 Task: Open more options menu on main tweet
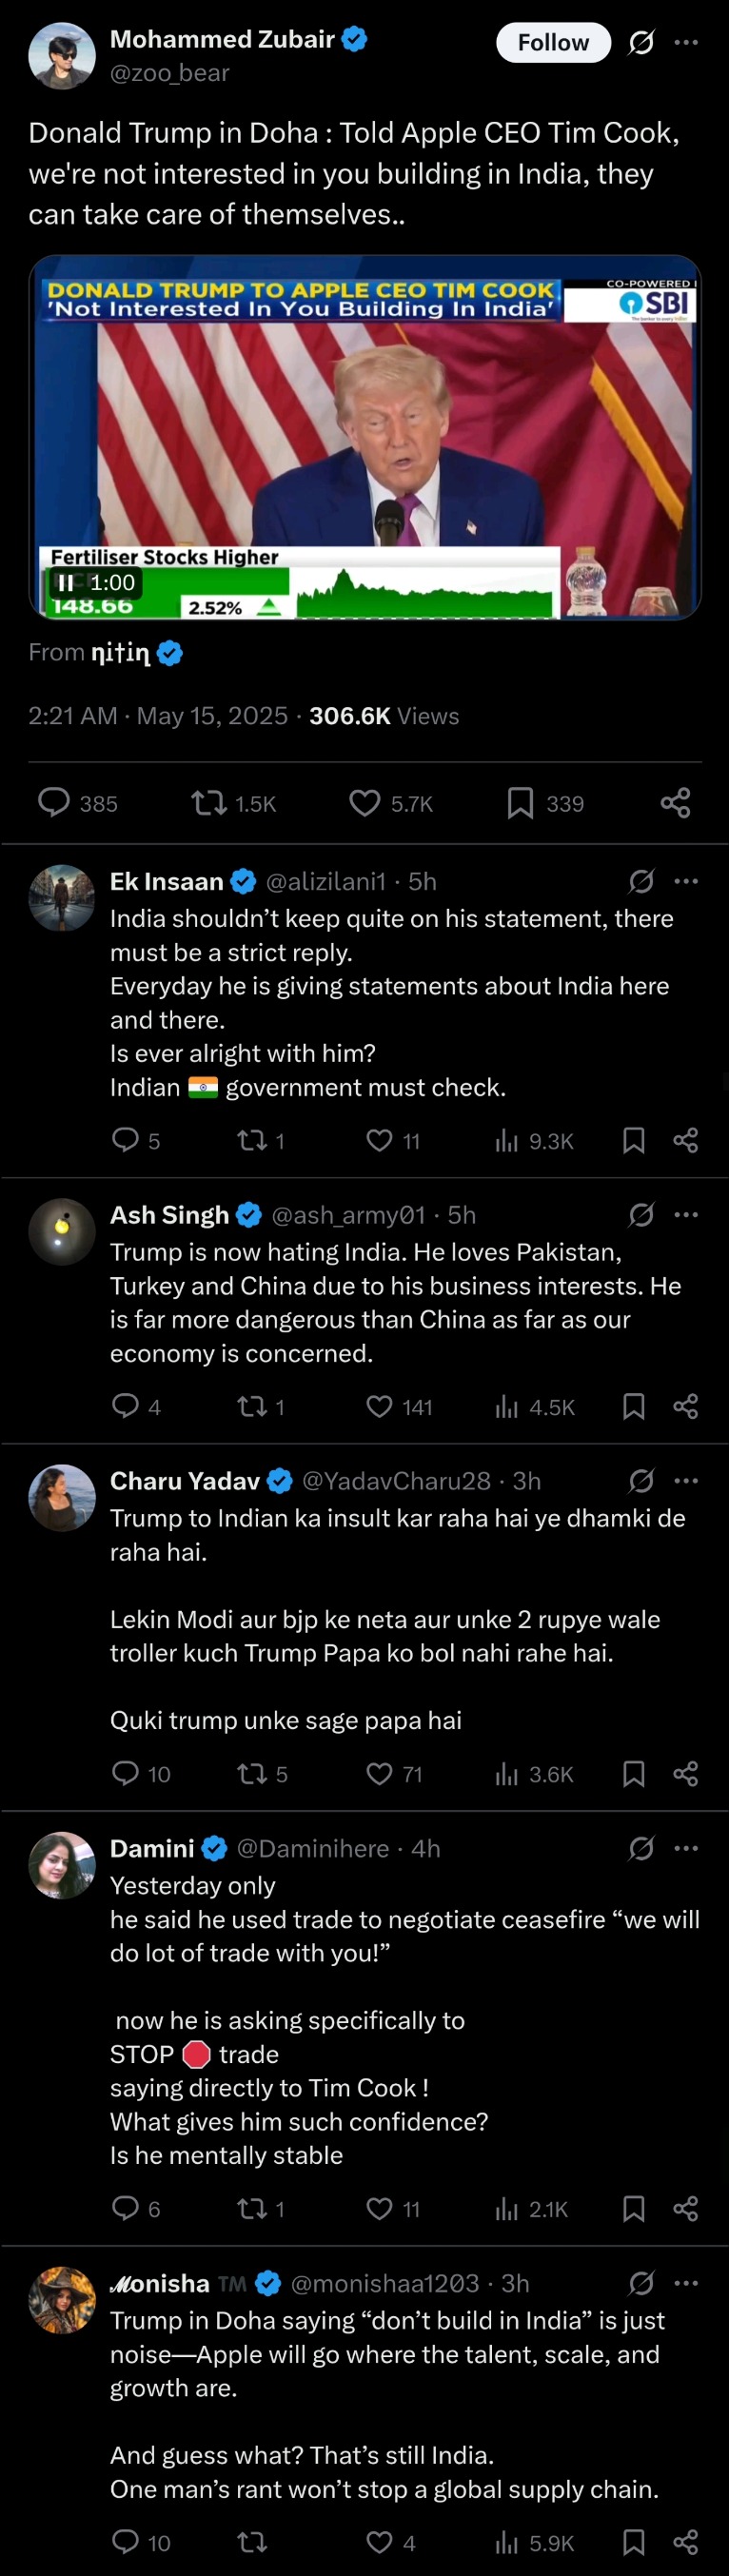point(686,42)
